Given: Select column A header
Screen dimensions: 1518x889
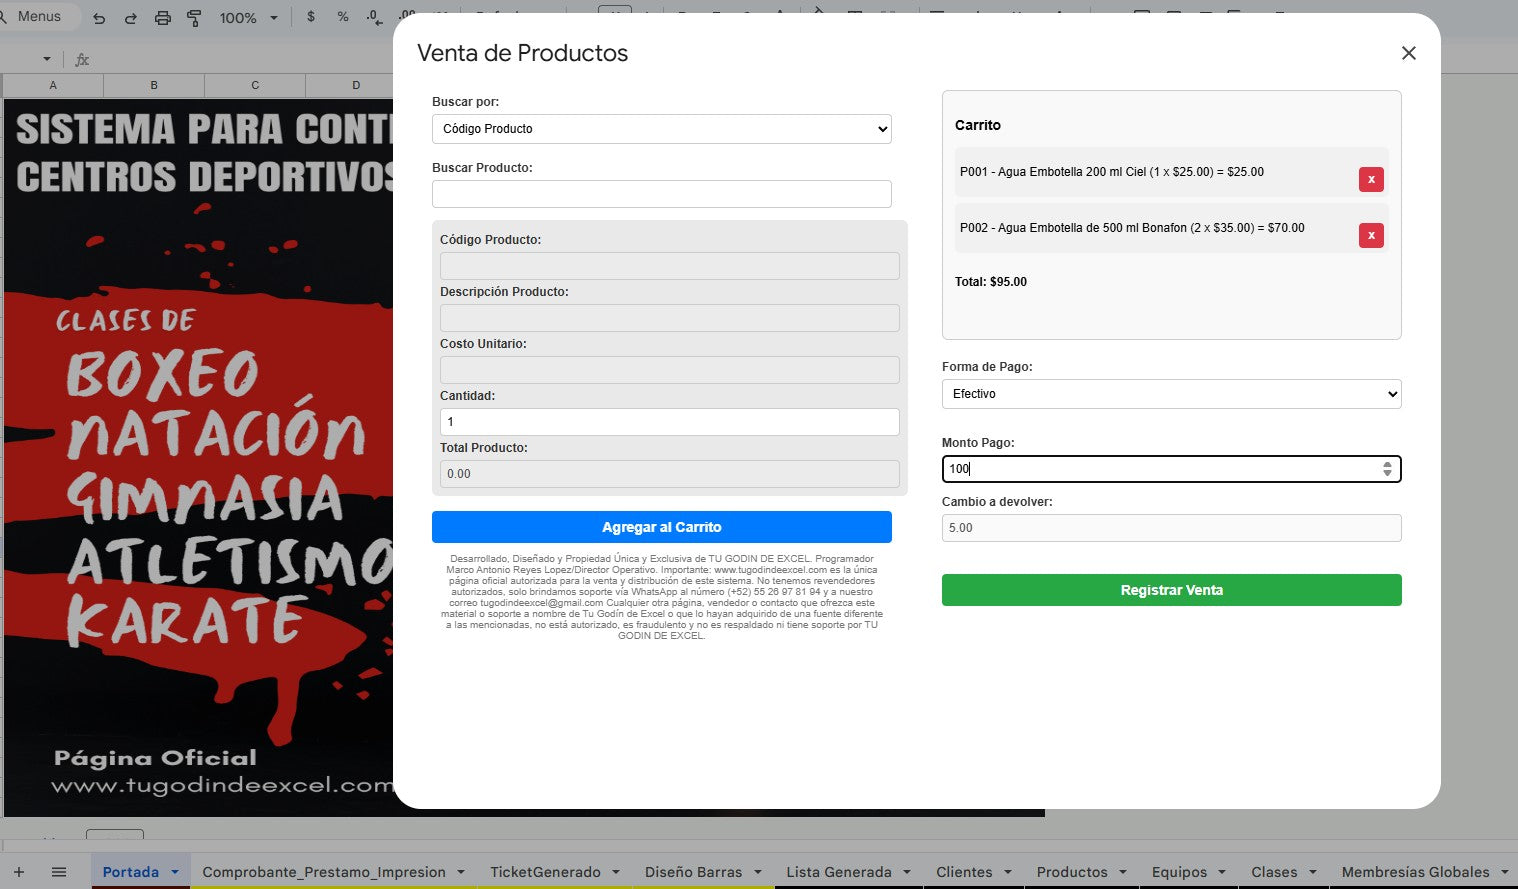Looking at the screenshot, I should point(53,85).
